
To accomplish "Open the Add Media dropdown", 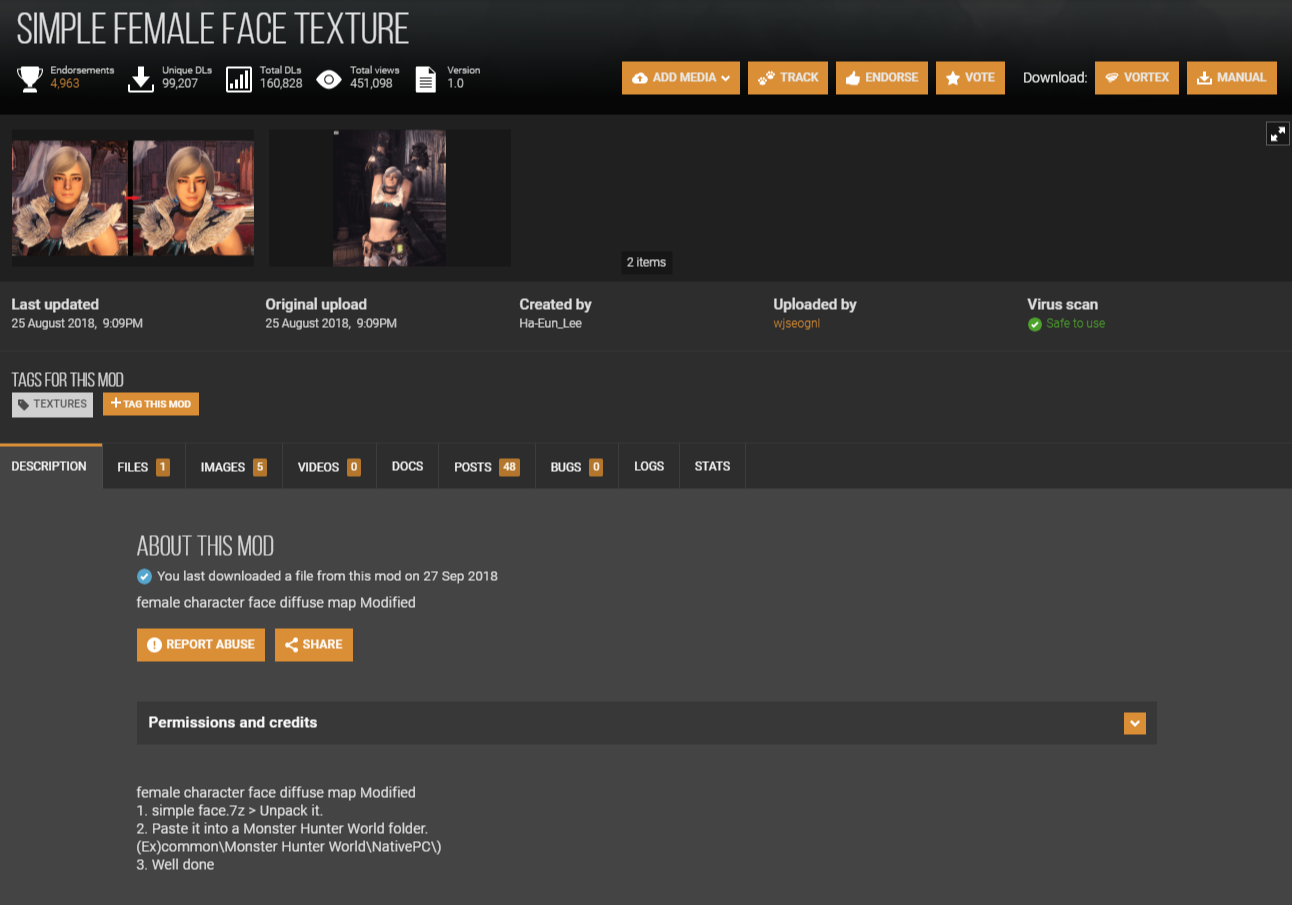I will coord(681,78).
